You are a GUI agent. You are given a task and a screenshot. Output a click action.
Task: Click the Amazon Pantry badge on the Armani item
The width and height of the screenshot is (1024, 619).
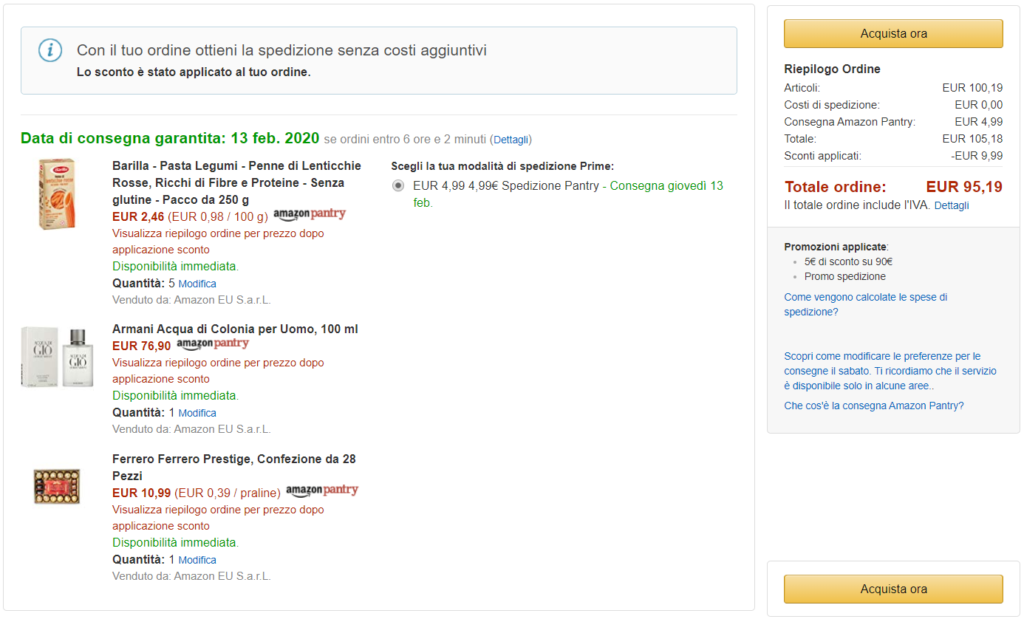[x=211, y=342]
